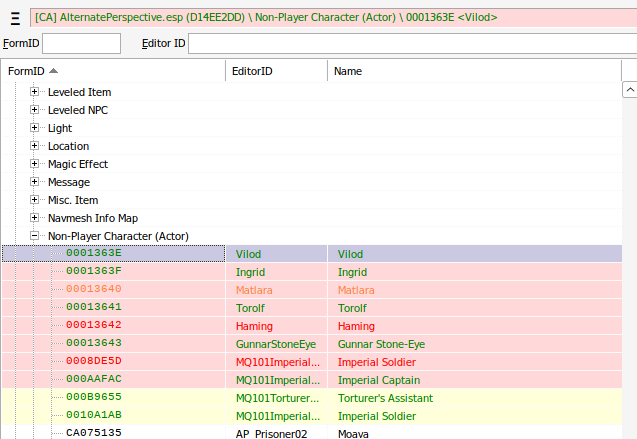Viewport: 637px width, 439px height.
Task: Expand the Navmesh Info Map group
Action: [x=35, y=218]
